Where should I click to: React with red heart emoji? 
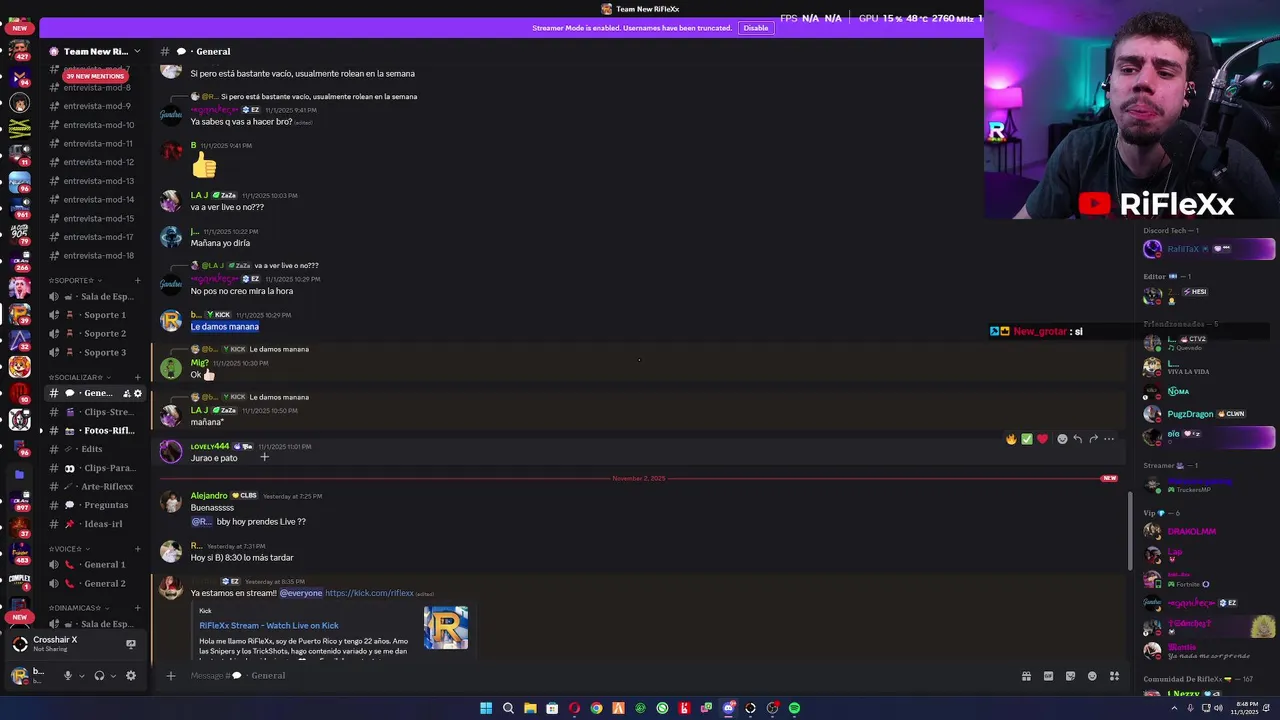[x=1043, y=439]
